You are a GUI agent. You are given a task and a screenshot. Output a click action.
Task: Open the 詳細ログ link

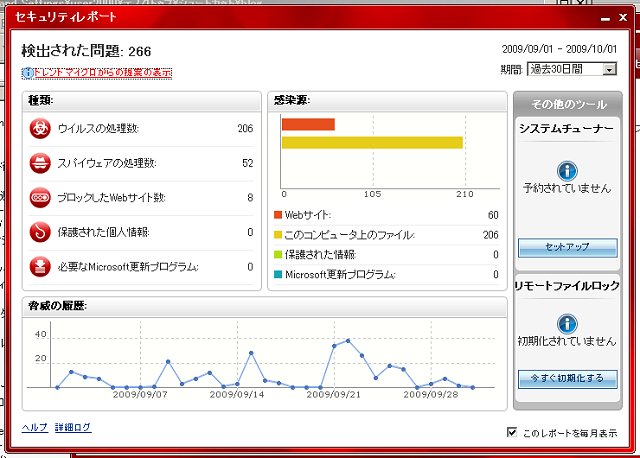coord(73,427)
